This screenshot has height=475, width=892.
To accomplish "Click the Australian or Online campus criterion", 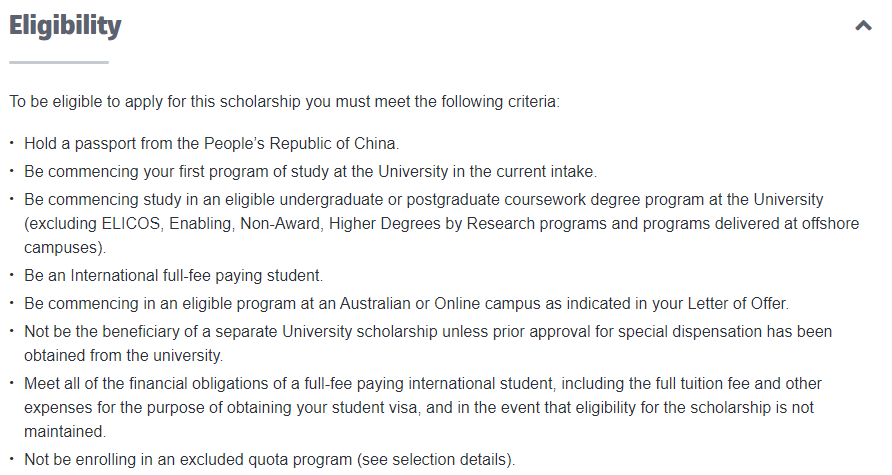I will point(406,303).
